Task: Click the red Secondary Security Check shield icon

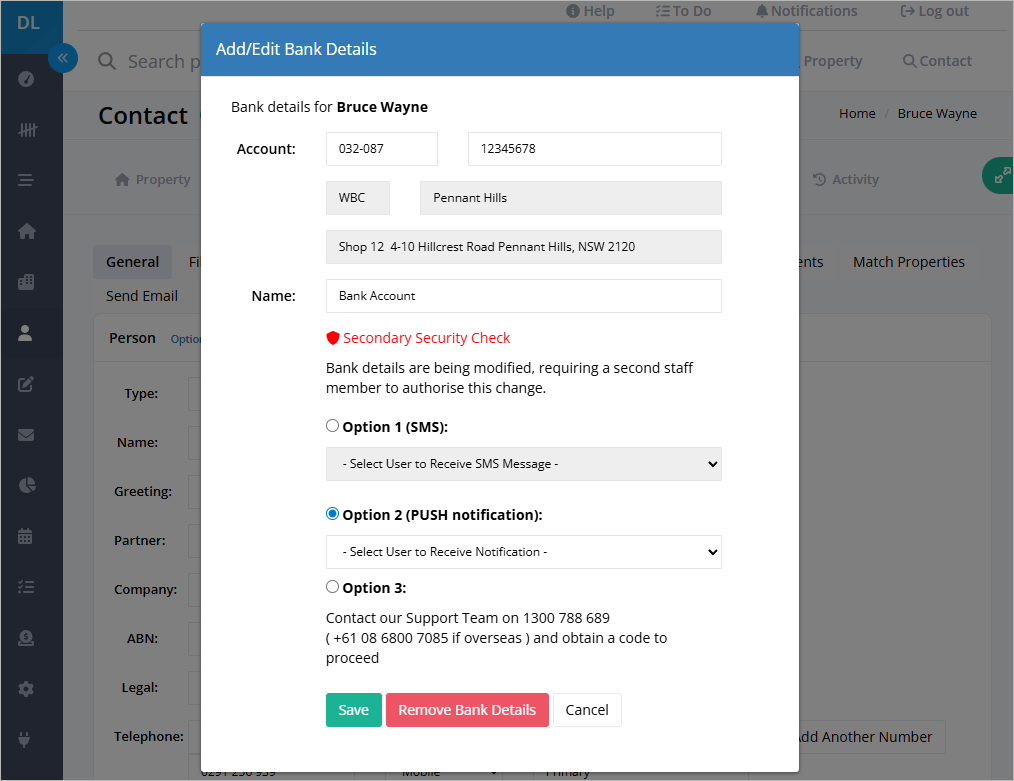Action: (x=333, y=338)
